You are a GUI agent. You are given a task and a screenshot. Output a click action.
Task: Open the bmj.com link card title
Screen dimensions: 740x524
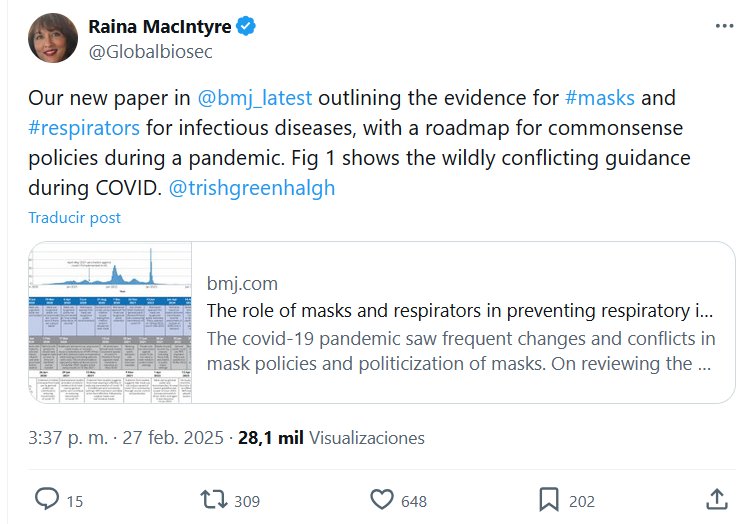(460, 310)
